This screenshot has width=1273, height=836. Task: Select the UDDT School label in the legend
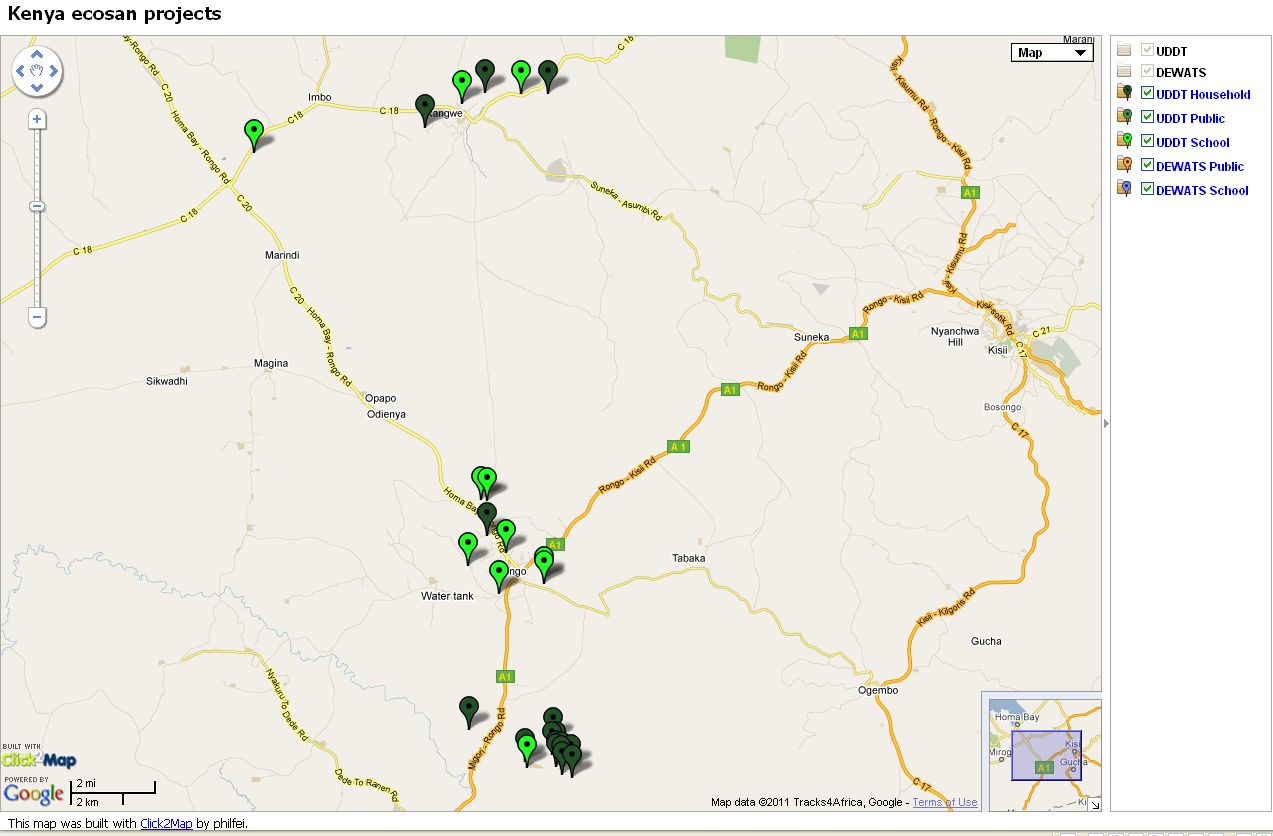click(1195, 141)
